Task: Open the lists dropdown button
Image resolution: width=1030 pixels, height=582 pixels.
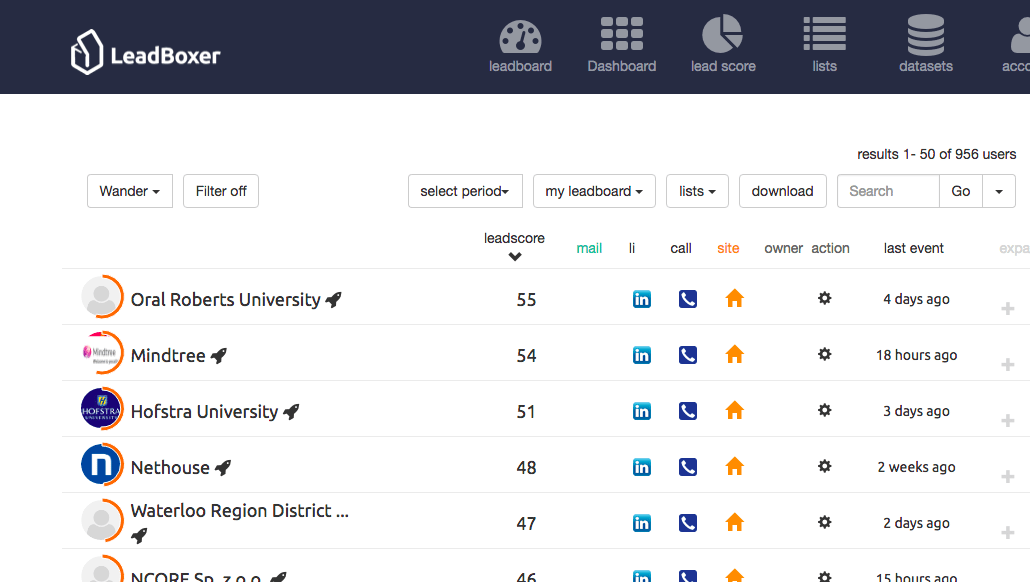Action: click(x=697, y=191)
